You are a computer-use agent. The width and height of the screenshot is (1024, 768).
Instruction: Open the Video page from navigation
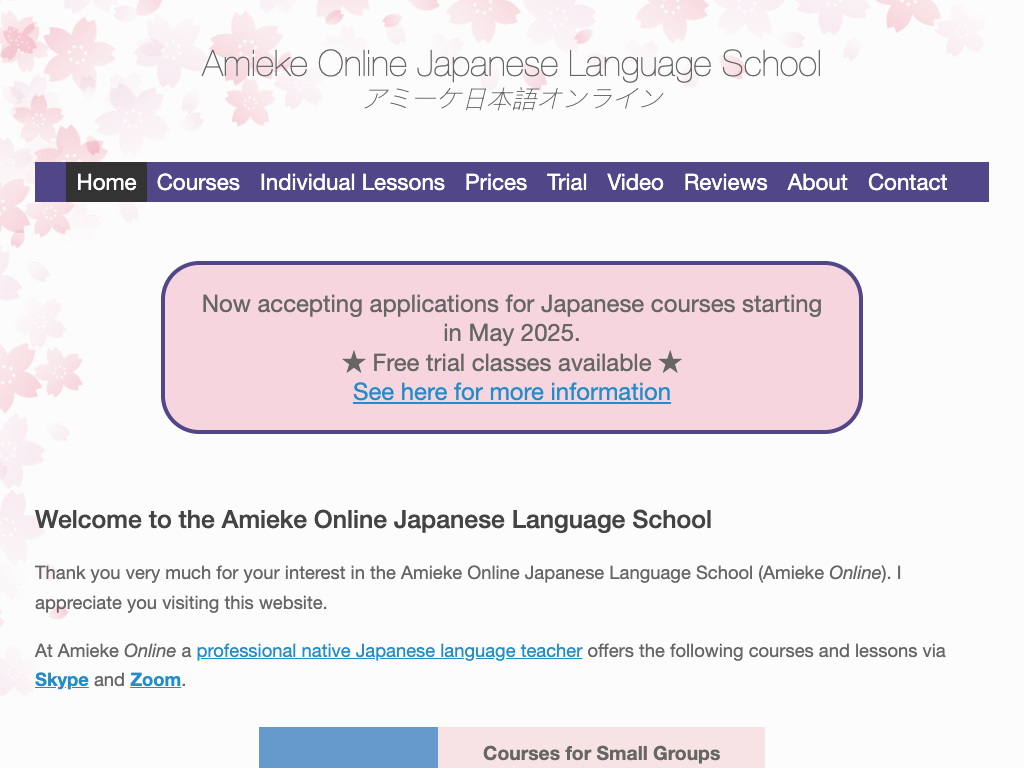pos(635,182)
